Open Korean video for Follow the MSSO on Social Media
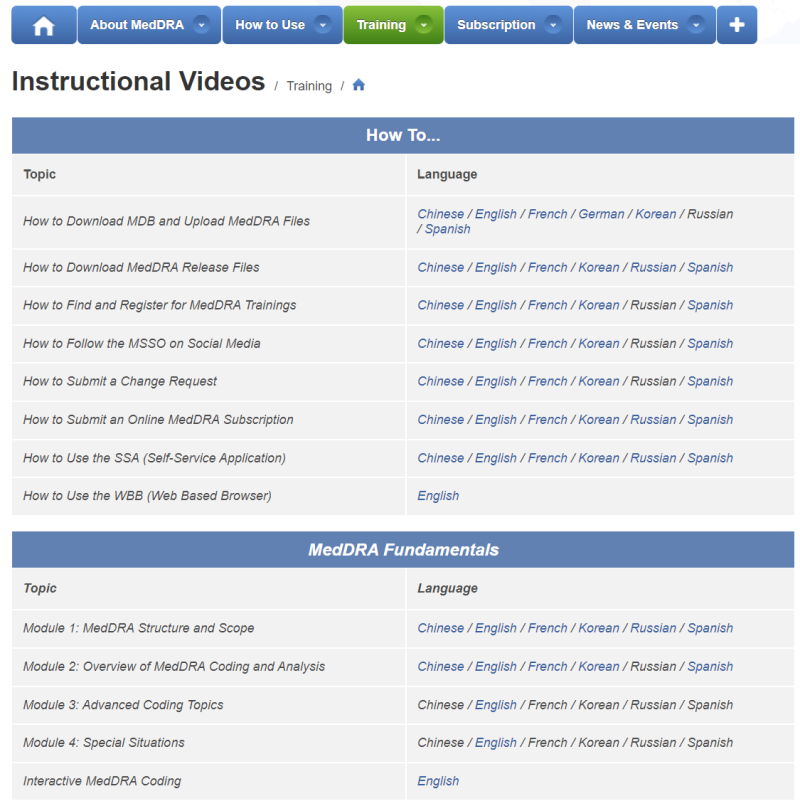Screen dimensions: 800x806 tap(599, 343)
